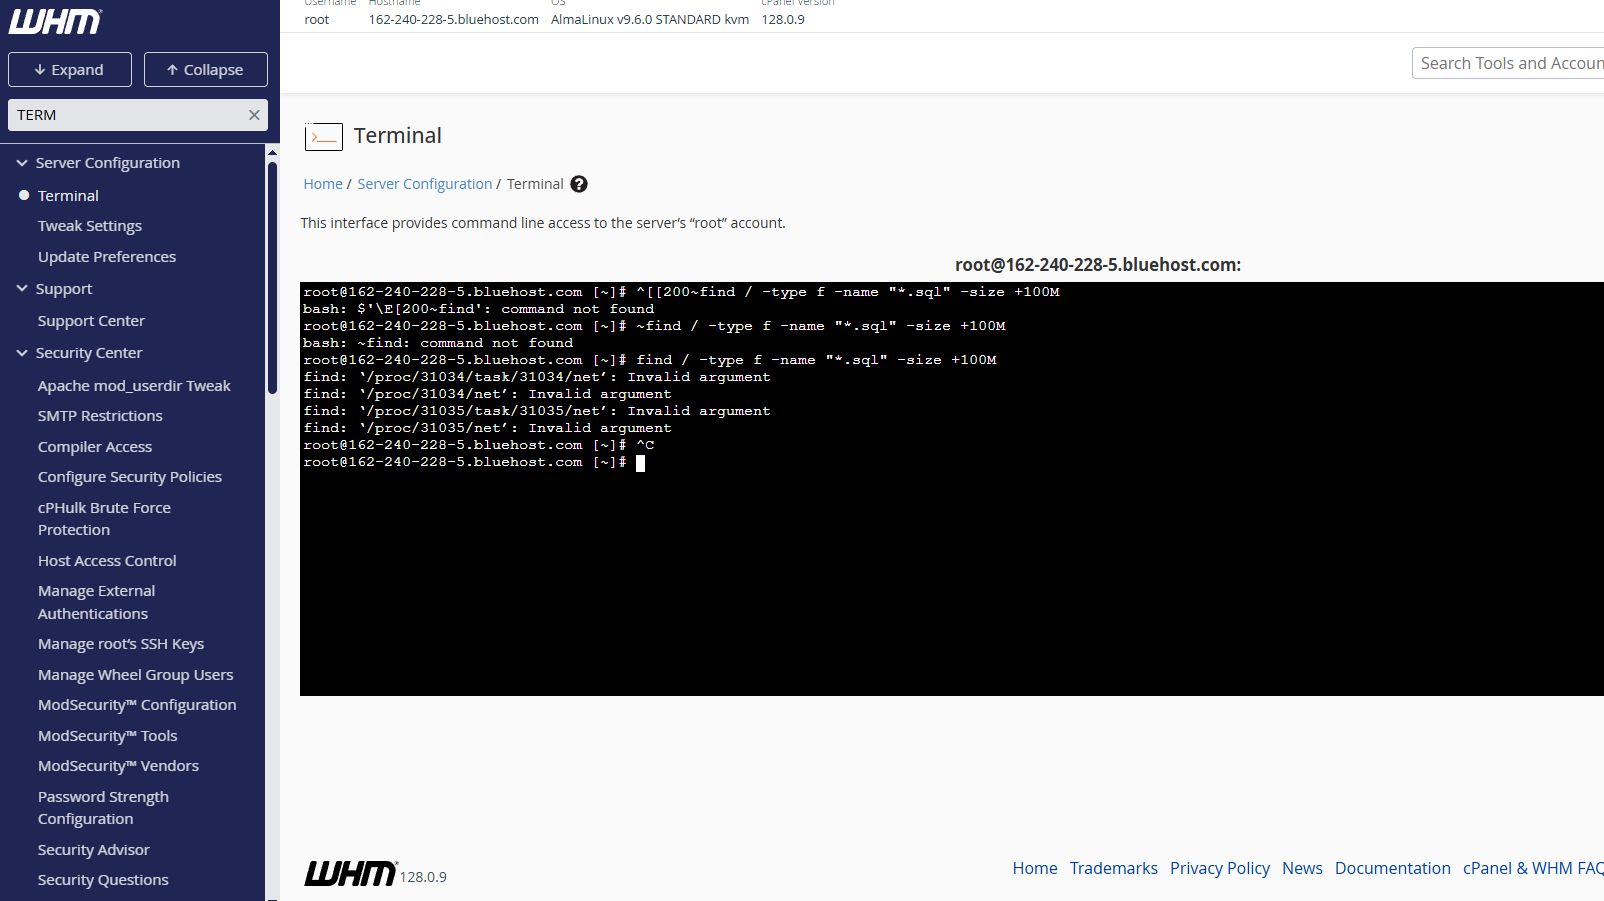Open Manage root's SSH Keys
This screenshot has width=1604, height=901.
click(x=121, y=644)
